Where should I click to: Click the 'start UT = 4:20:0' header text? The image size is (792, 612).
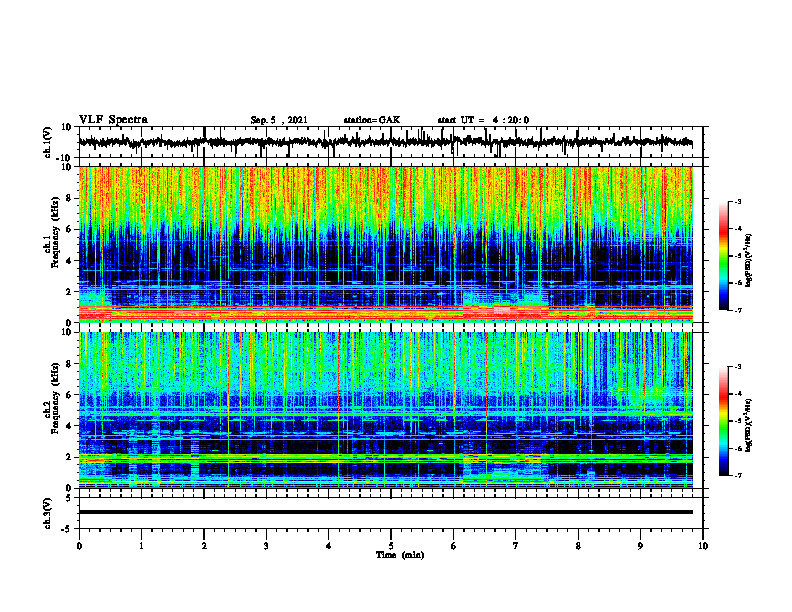click(x=483, y=120)
